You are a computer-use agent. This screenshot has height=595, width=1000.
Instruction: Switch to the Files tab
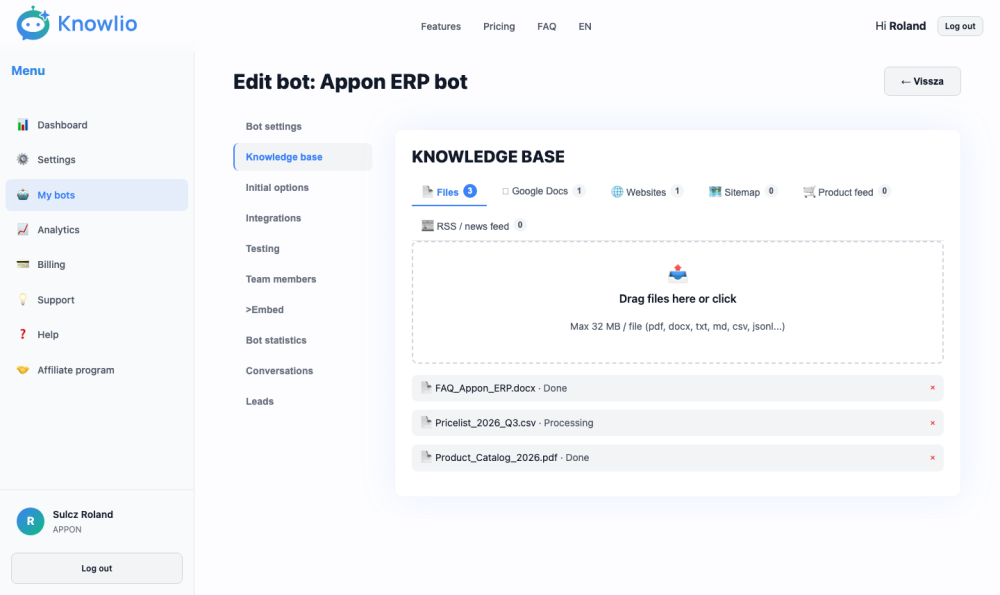pos(449,191)
